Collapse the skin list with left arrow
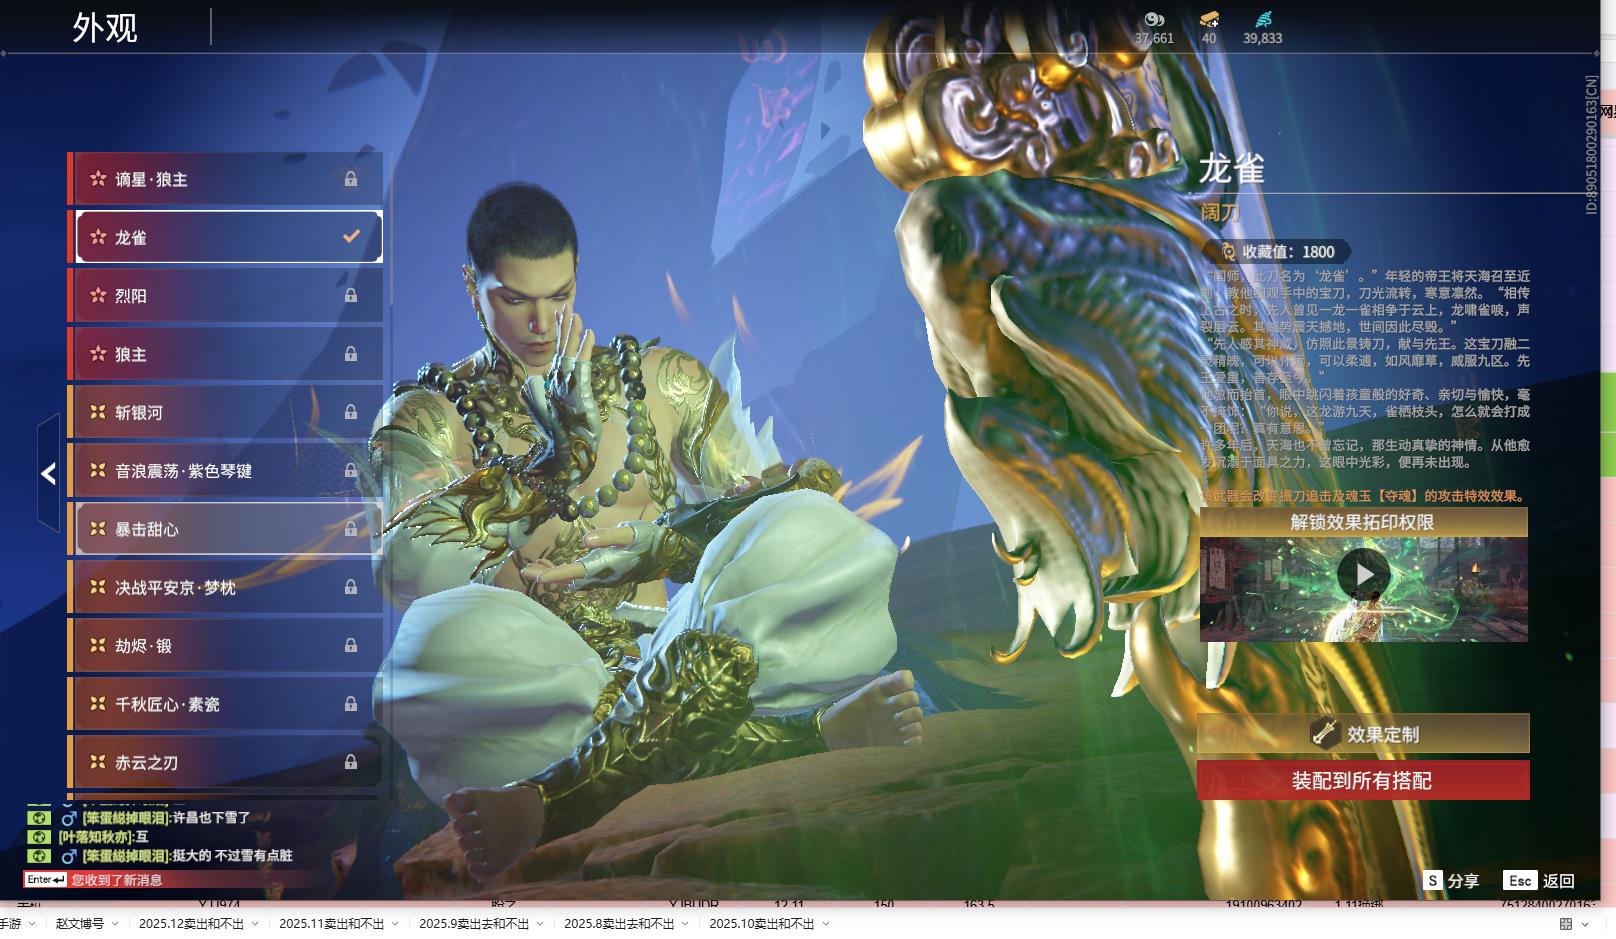 tap(48, 473)
